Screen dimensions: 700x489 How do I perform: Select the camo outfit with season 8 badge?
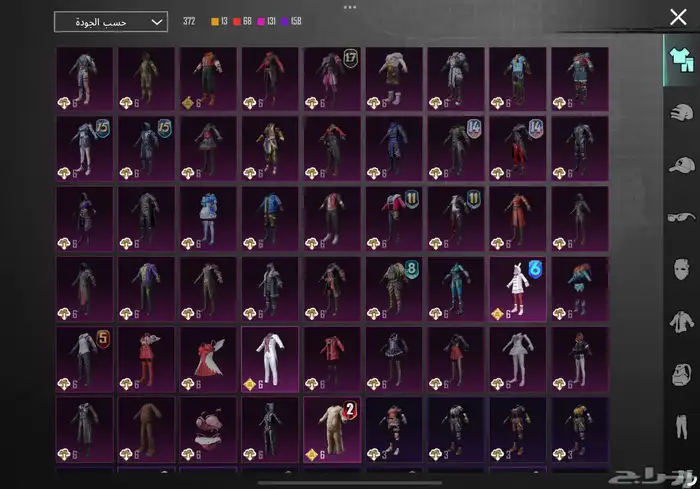(x=394, y=289)
